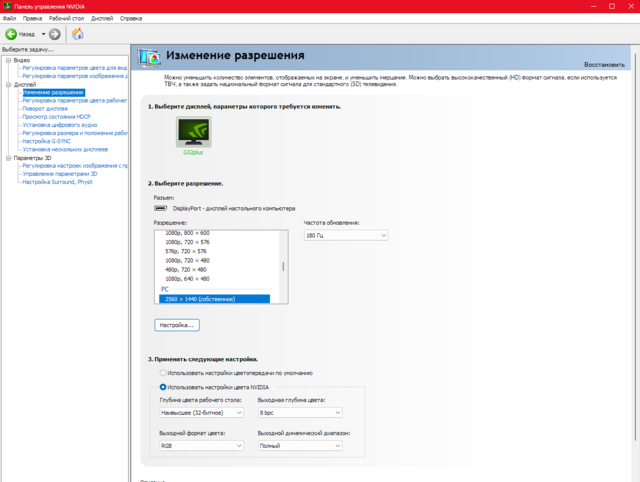This screenshot has height=482, width=640.
Task: Open the back history dropdown arrow
Action: pos(42,34)
